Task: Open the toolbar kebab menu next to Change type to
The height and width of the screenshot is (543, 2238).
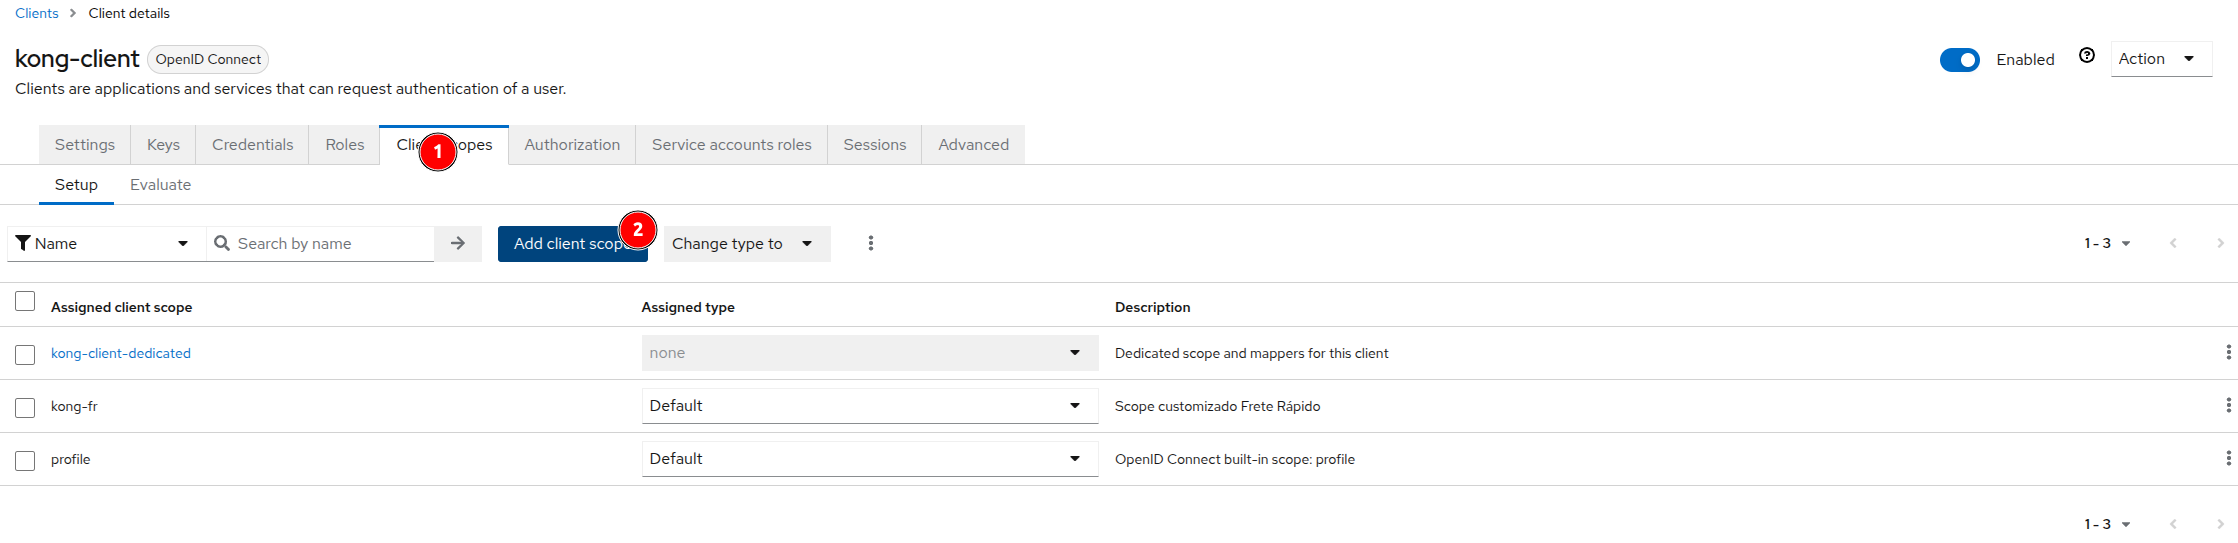Action: pyautogui.click(x=871, y=244)
